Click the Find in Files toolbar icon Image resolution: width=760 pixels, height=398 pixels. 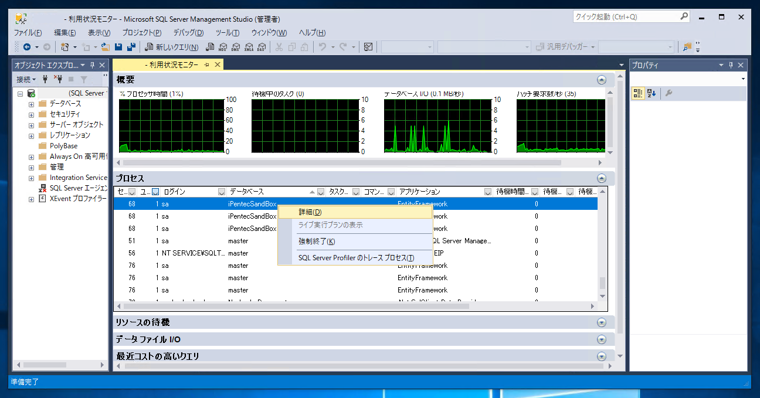coord(687,47)
